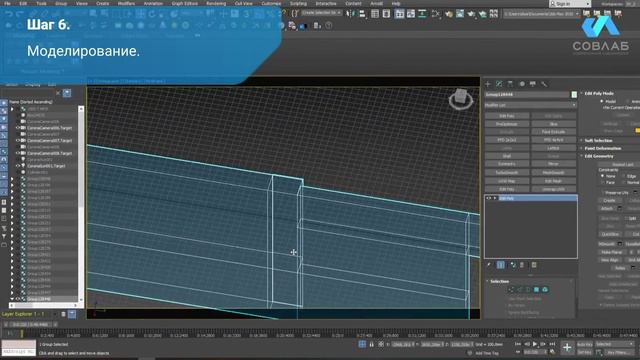Image resolution: width=640 pixels, height=360 pixels.
Task: Open the Rendered Frame Window icon
Action: [x=460, y=14]
